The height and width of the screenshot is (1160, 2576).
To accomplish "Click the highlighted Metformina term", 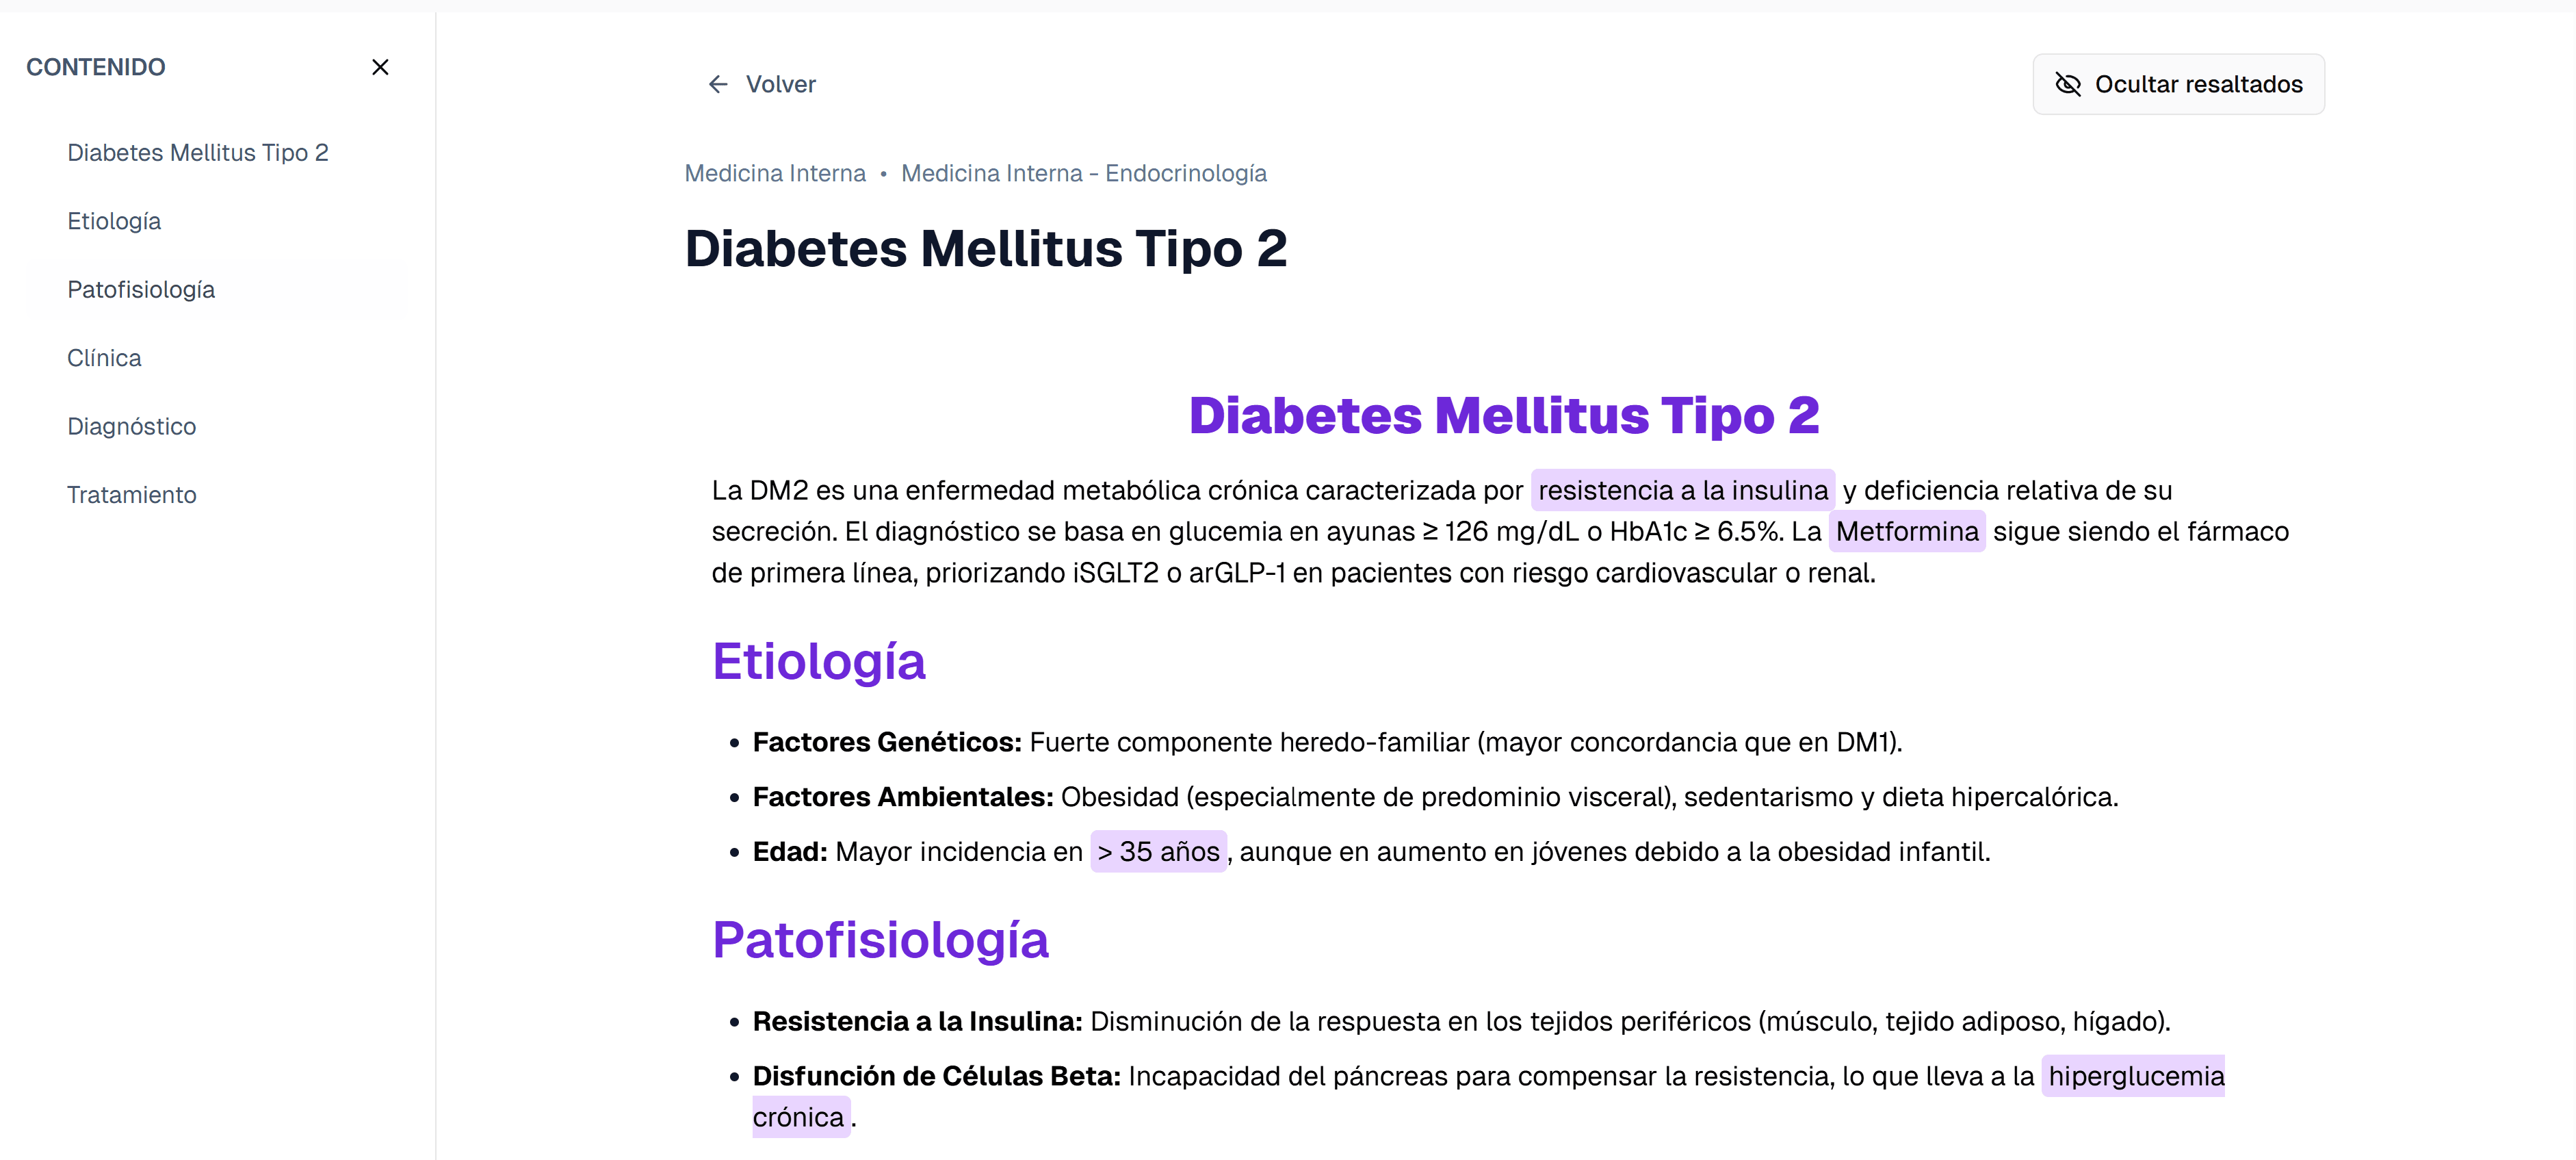I will (x=1906, y=531).
